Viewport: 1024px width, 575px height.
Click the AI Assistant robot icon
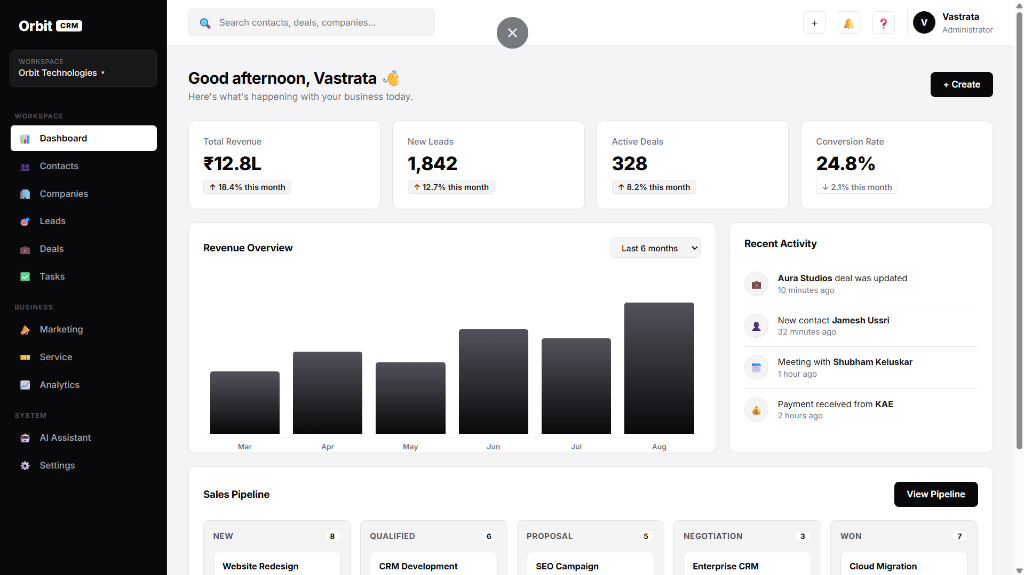tap(25, 438)
